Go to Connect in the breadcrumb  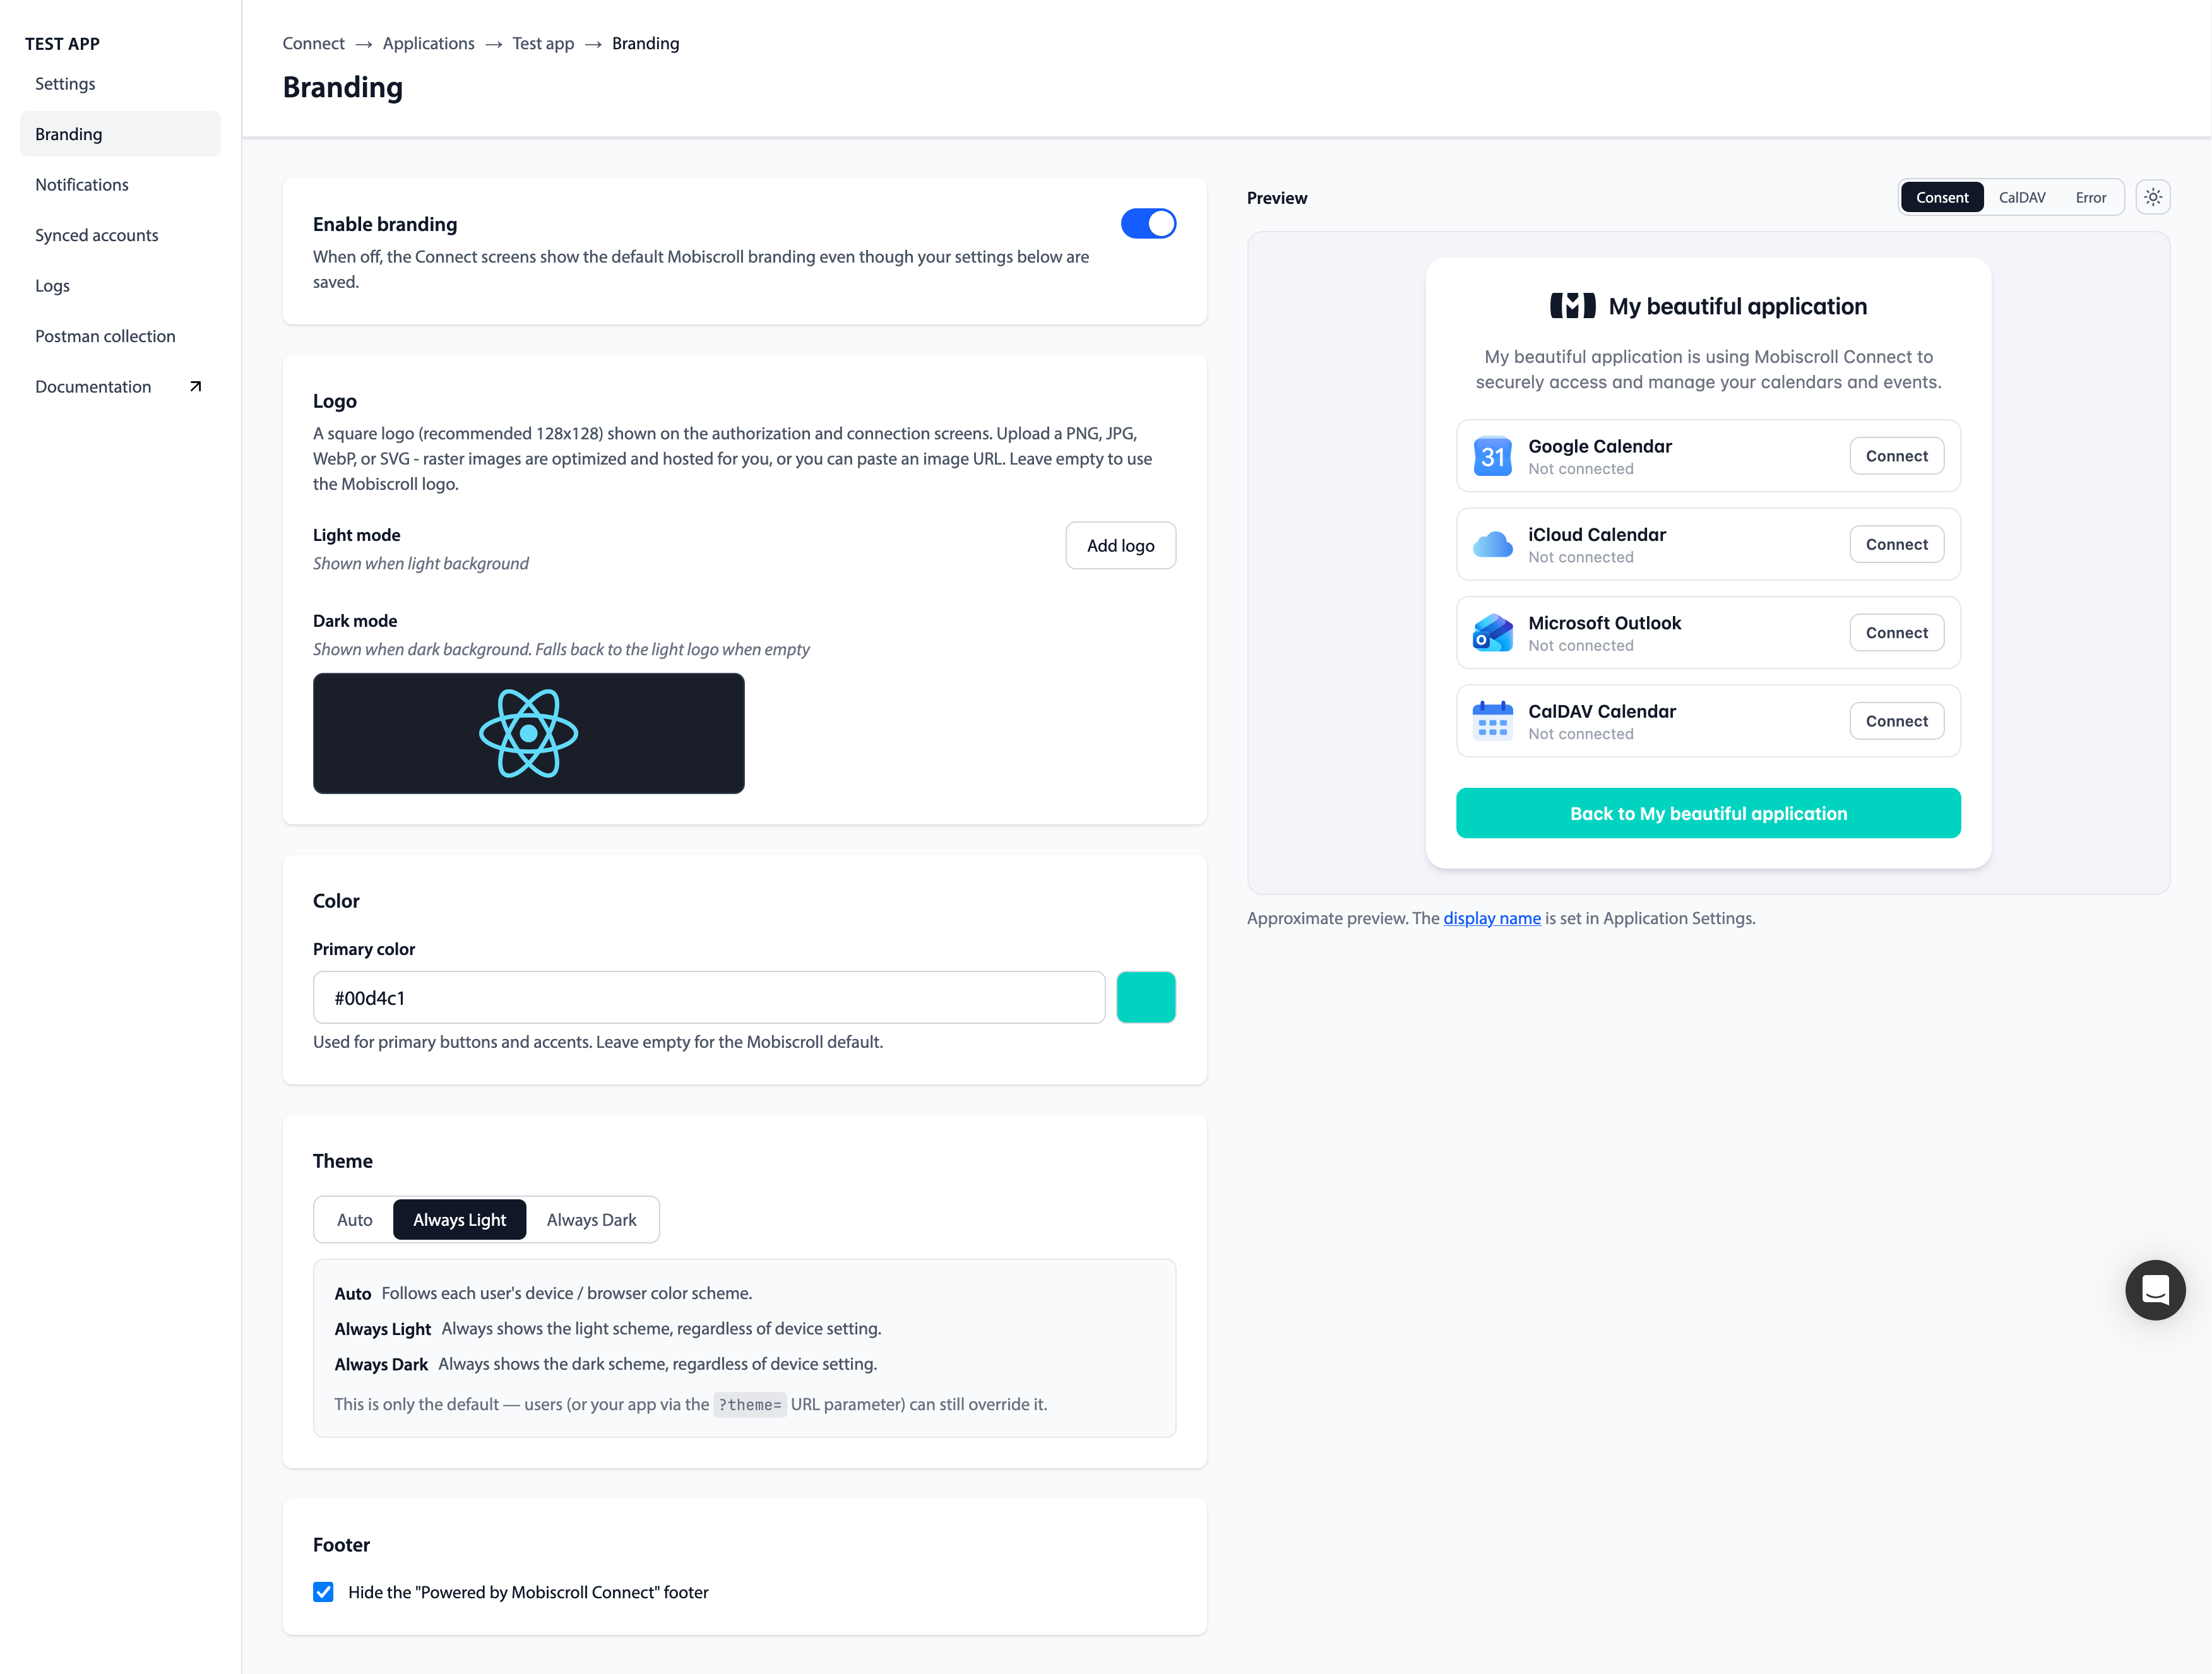313,43
